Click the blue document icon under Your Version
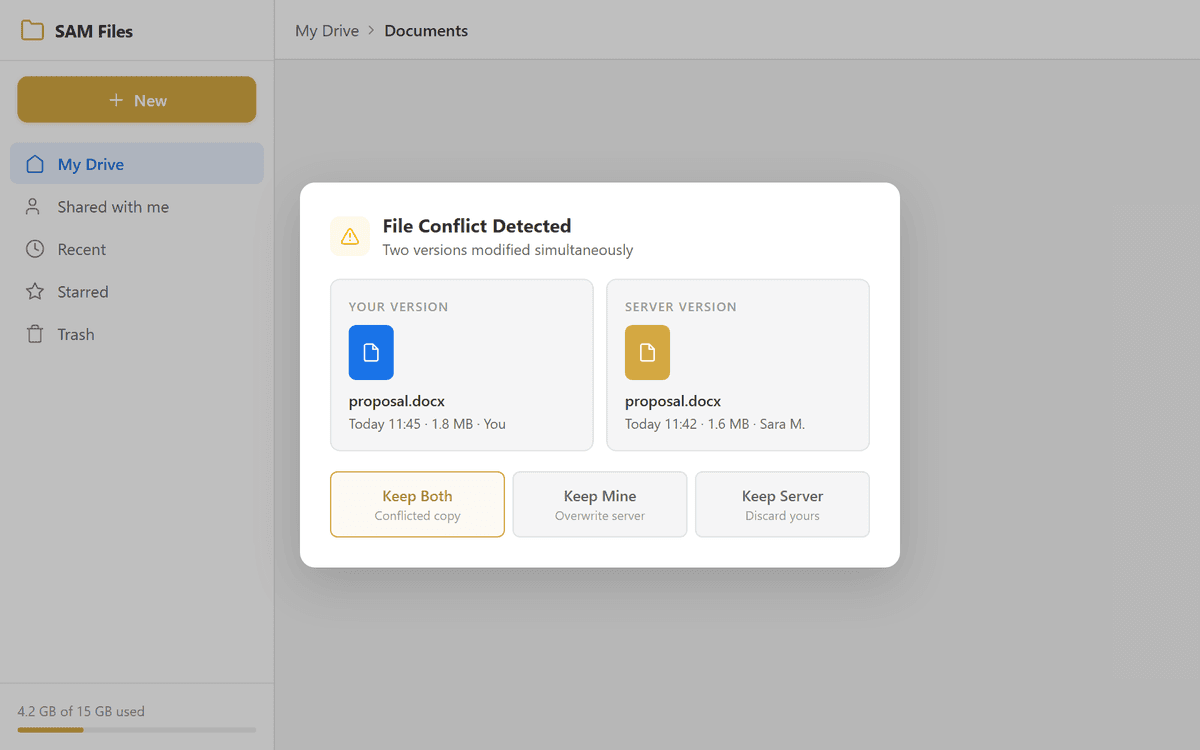 click(x=371, y=353)
